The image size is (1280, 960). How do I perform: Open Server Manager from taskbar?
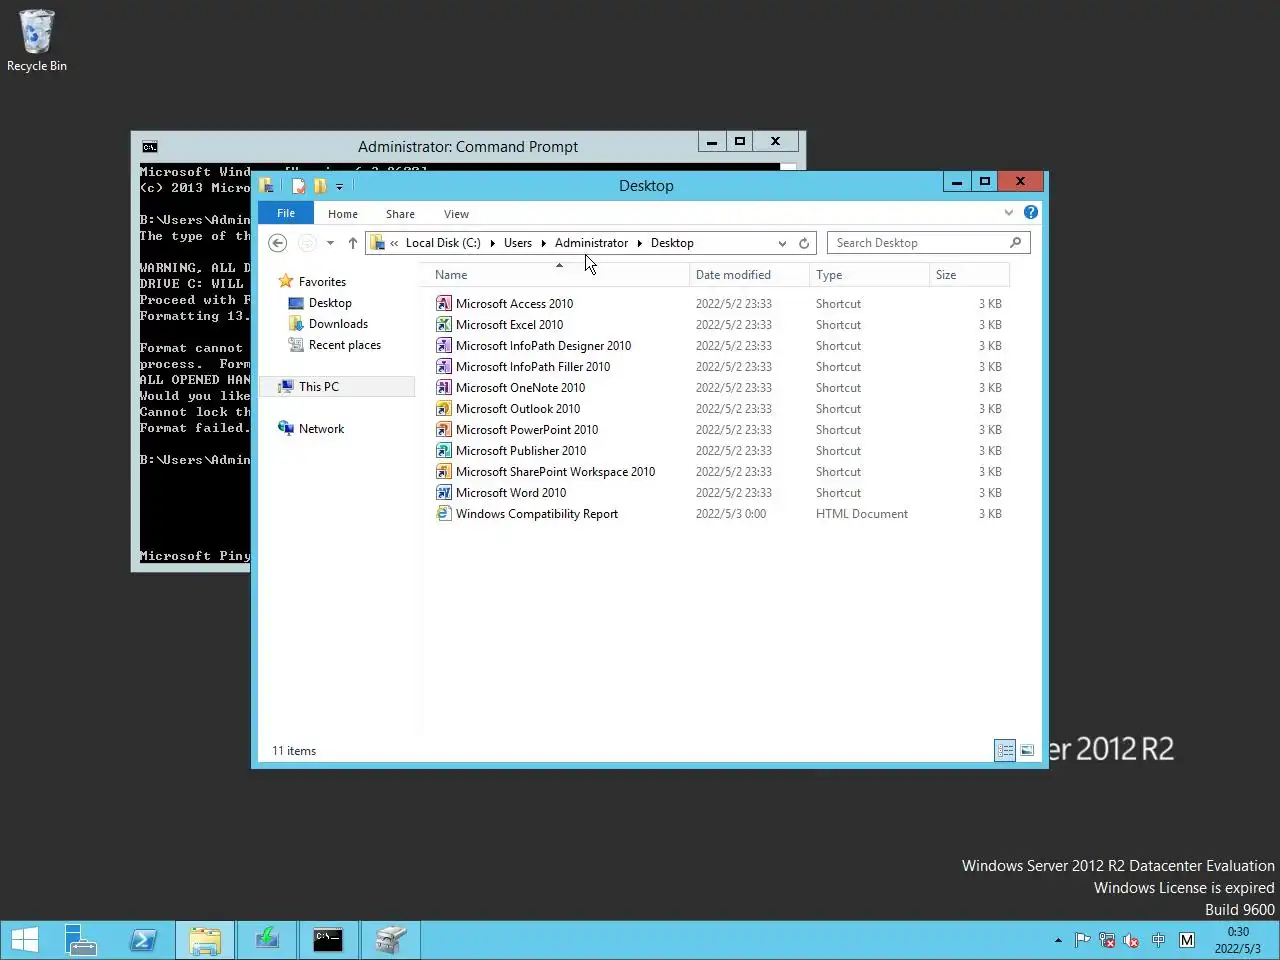pyautogui.click(x=81, y=940)
